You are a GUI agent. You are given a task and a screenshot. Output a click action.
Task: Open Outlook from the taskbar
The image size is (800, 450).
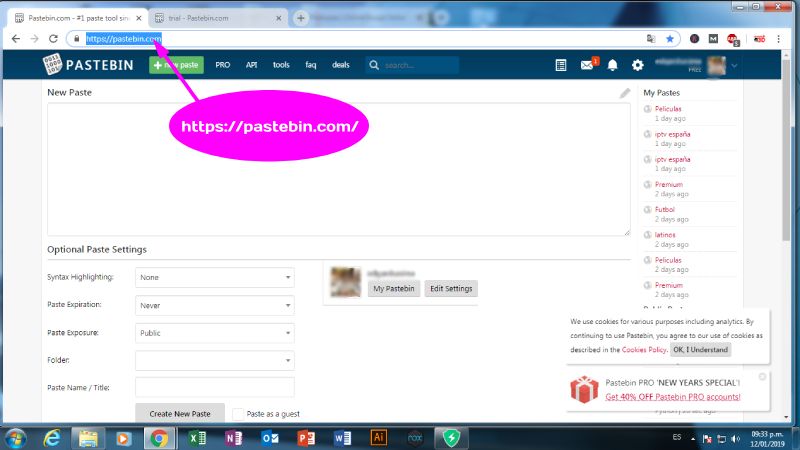point(270,438)
